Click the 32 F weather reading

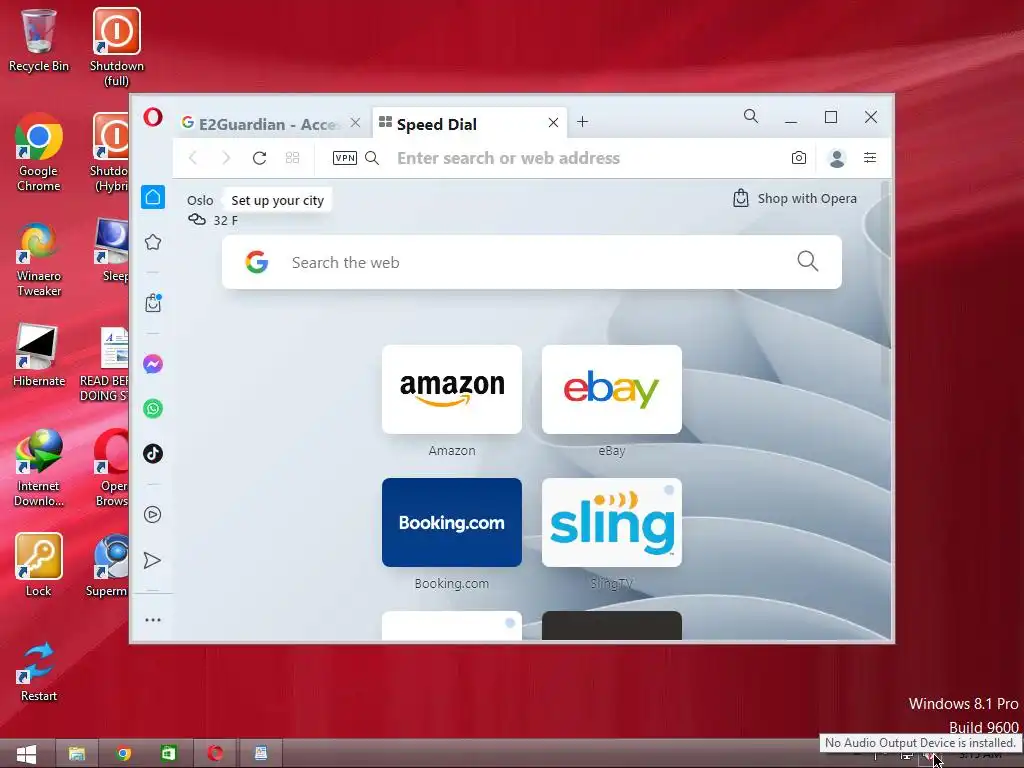pos(225,221)
